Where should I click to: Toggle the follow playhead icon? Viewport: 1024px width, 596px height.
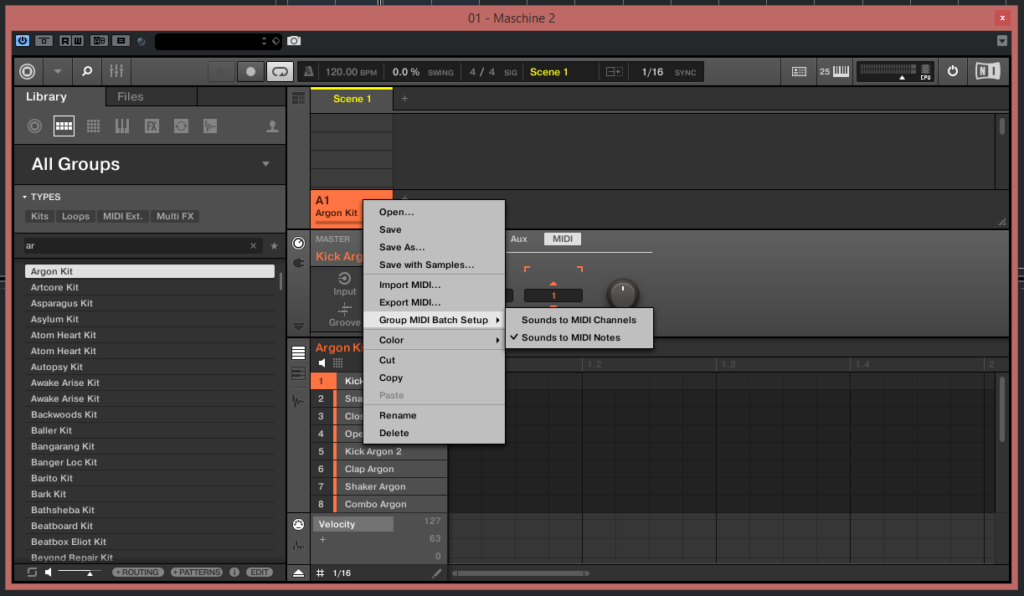[x=614, y=72]
